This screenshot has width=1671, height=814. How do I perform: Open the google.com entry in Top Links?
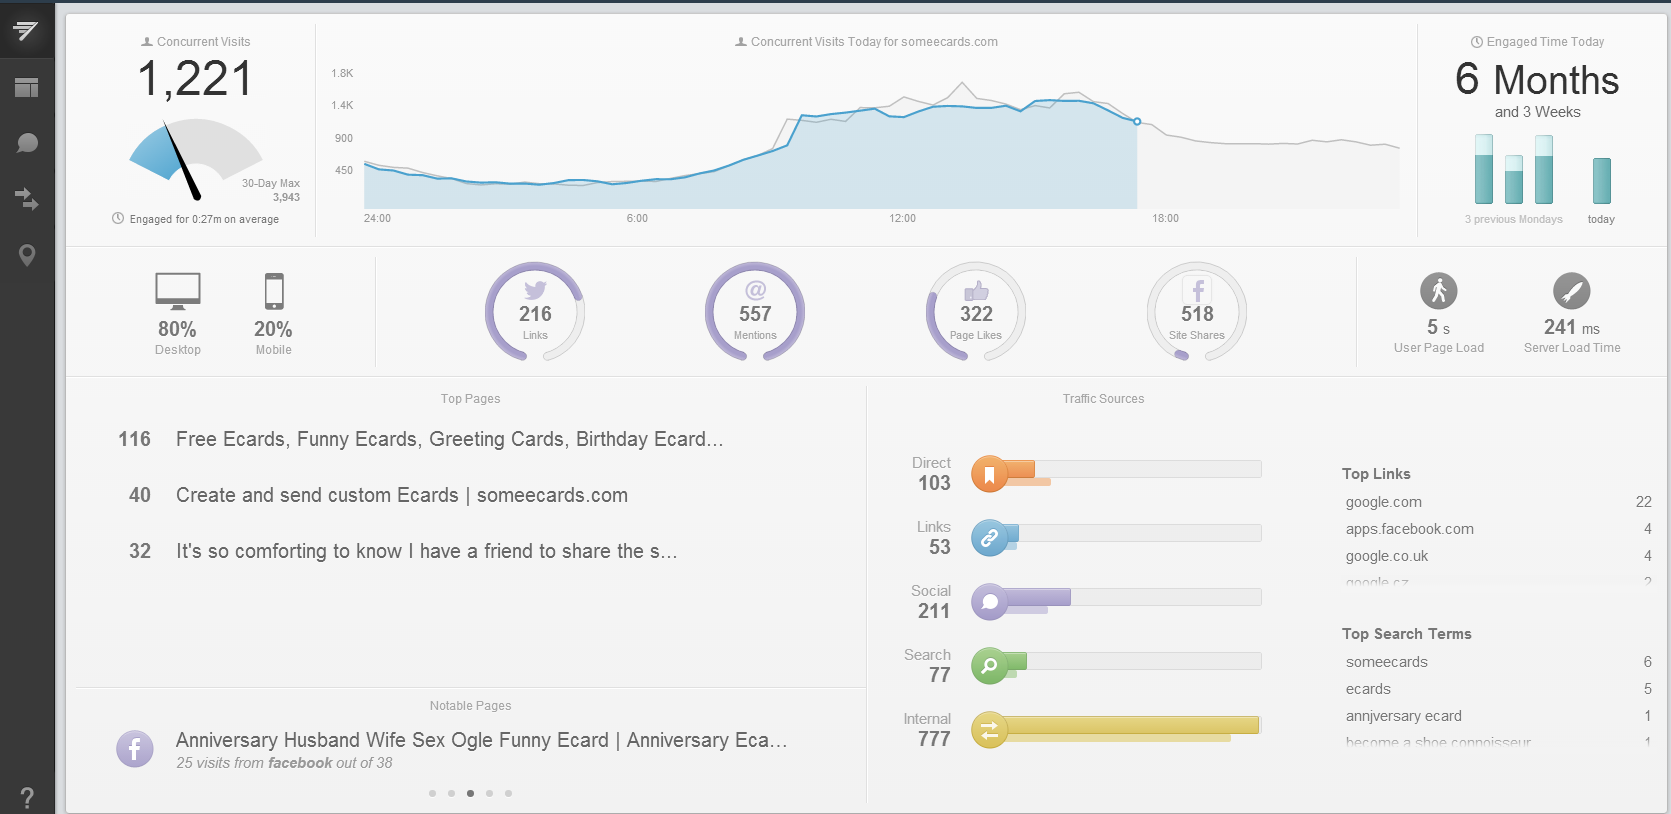coord(1383,502)
